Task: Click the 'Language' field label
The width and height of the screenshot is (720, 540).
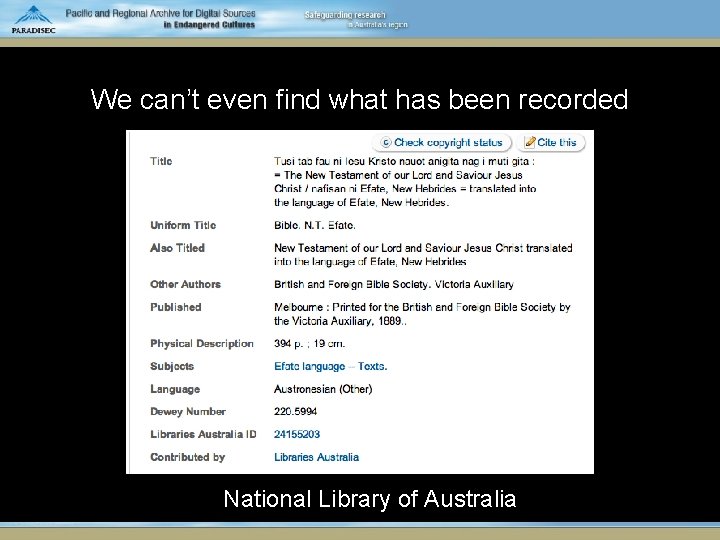Action: [175, 389]
